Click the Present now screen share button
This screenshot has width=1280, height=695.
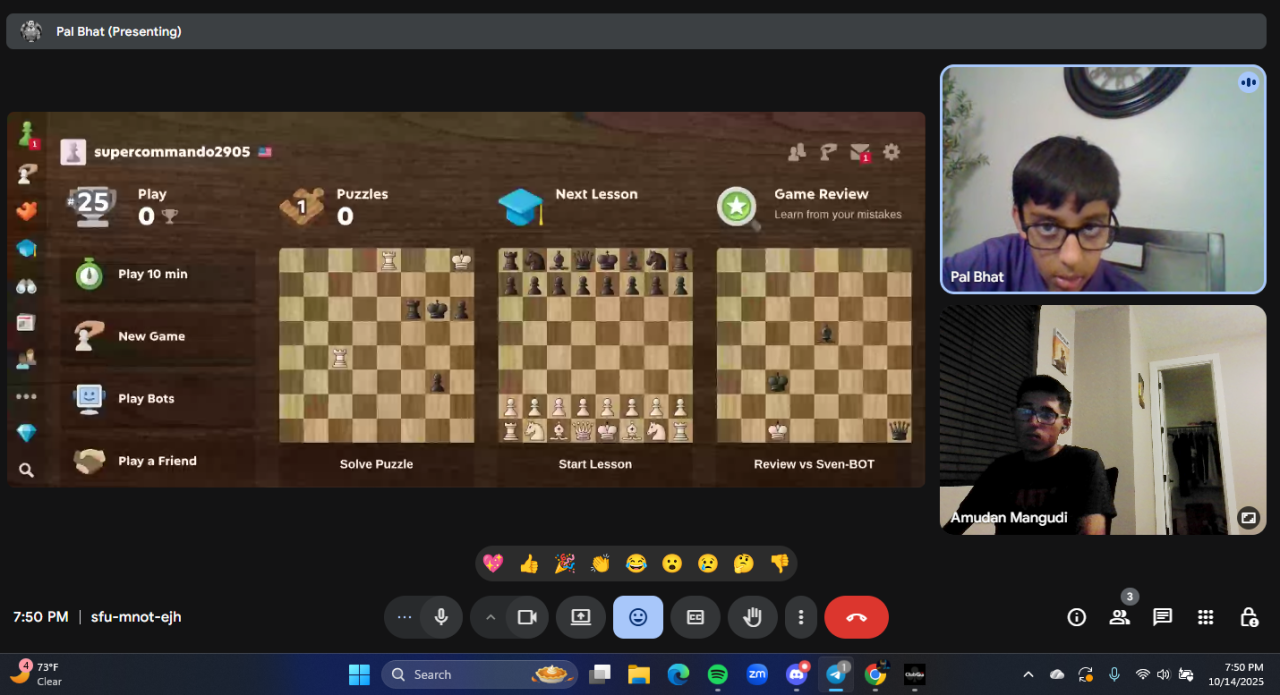[x=581, y=617]
